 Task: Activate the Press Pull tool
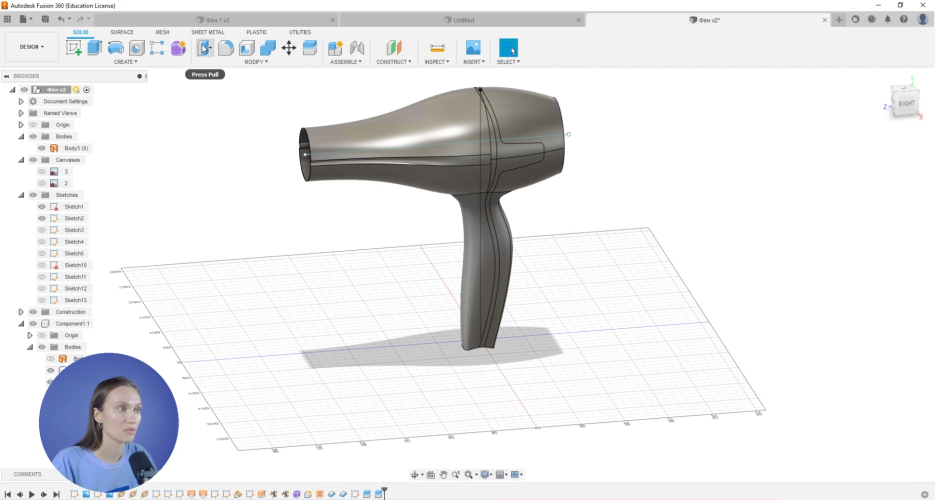pyautogui.click(x=205, y=48)
